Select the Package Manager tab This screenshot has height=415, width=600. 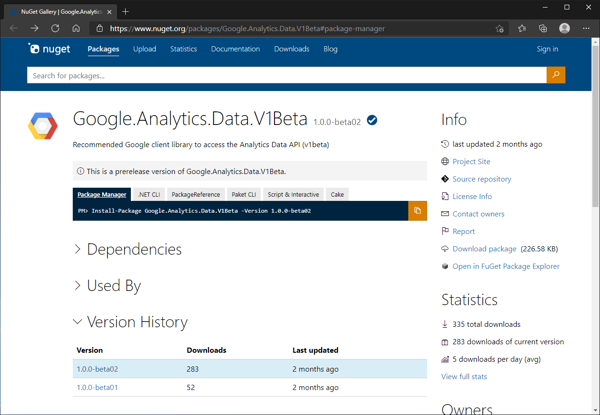click(102, 194)
